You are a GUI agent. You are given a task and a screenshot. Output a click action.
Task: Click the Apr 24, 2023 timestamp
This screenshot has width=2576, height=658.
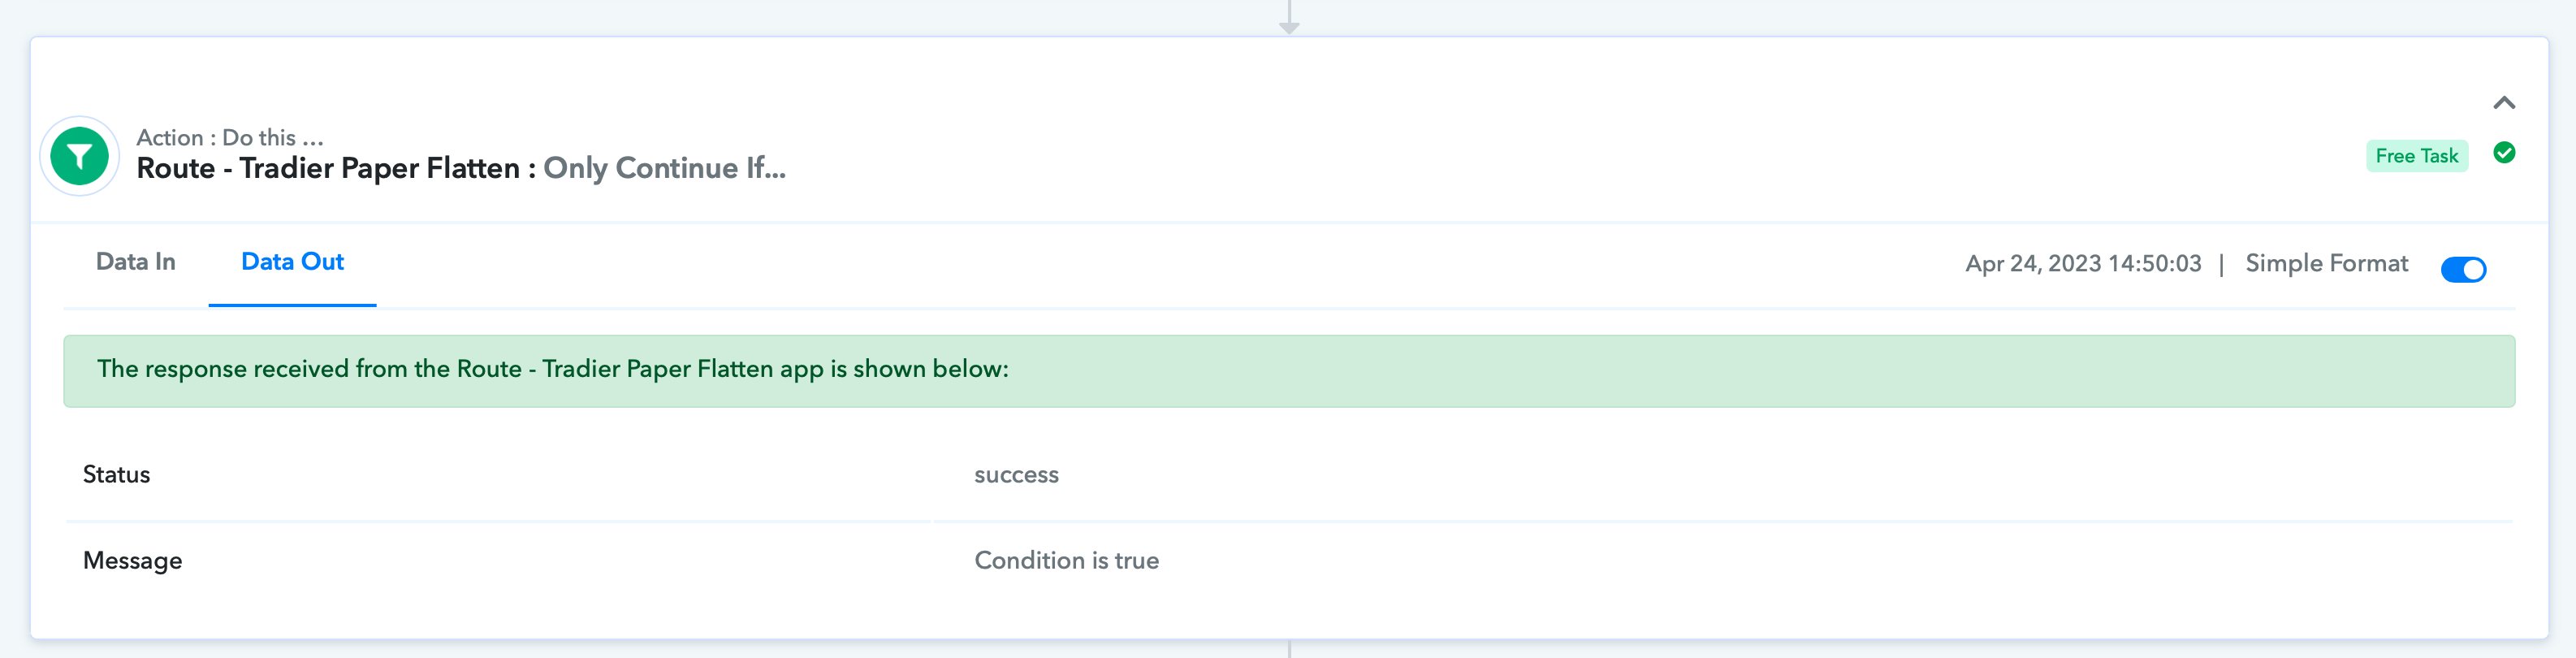click(2083, 263)
